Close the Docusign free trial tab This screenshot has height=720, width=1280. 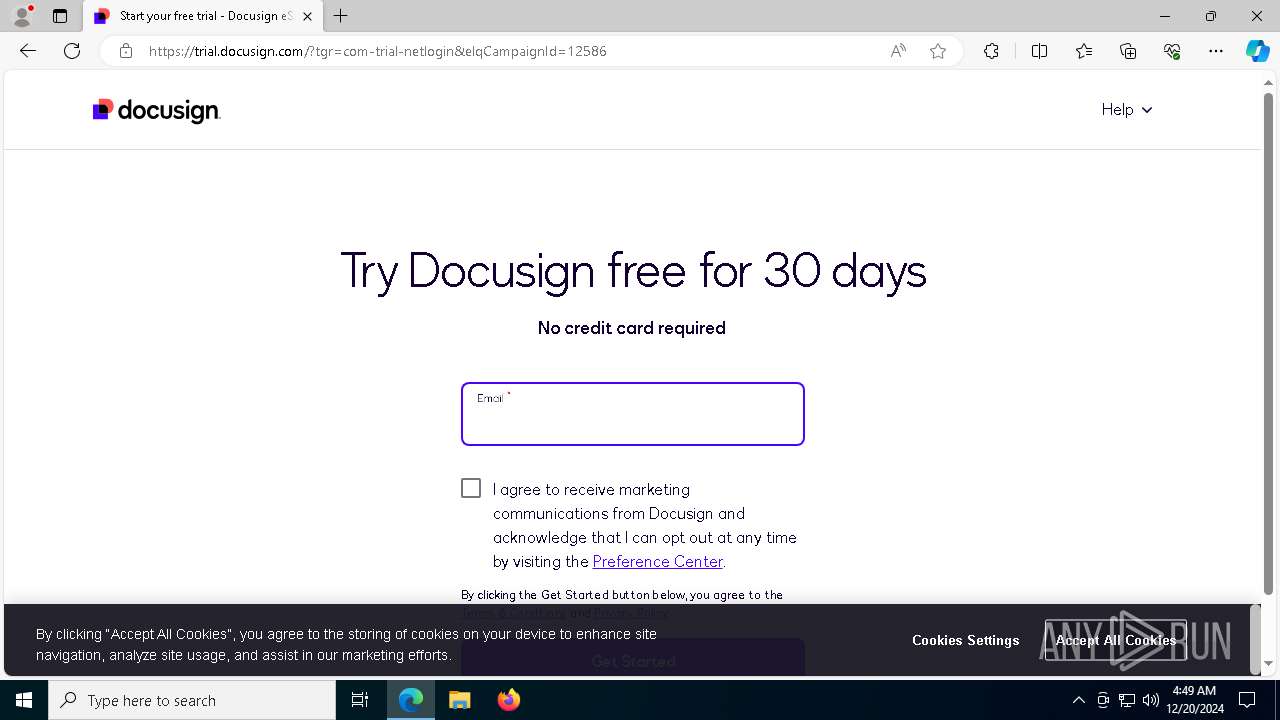[x=308, y=16]
